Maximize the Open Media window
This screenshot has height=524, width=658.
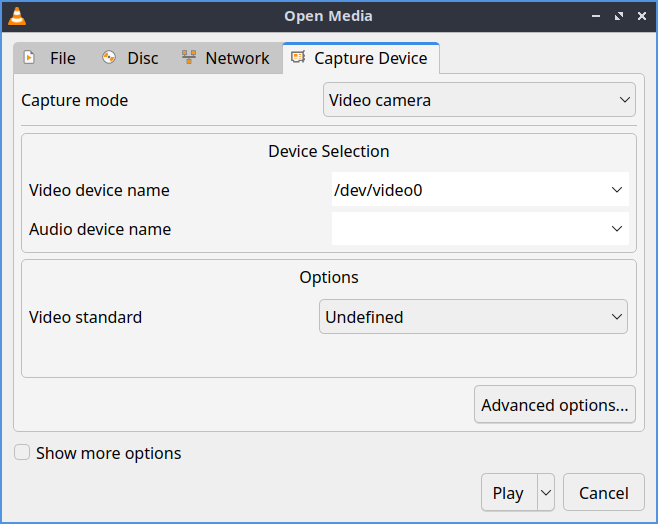618,16
